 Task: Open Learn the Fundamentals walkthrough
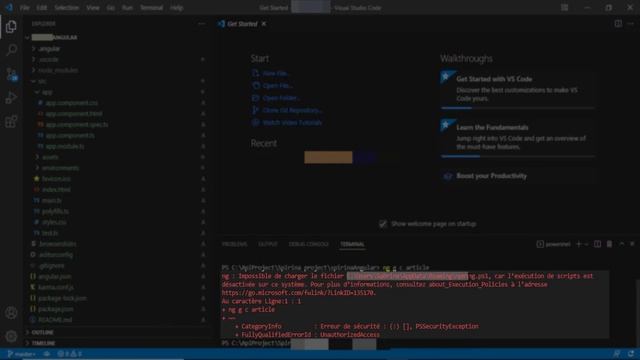pyautogui.click(x=518, y=139)
